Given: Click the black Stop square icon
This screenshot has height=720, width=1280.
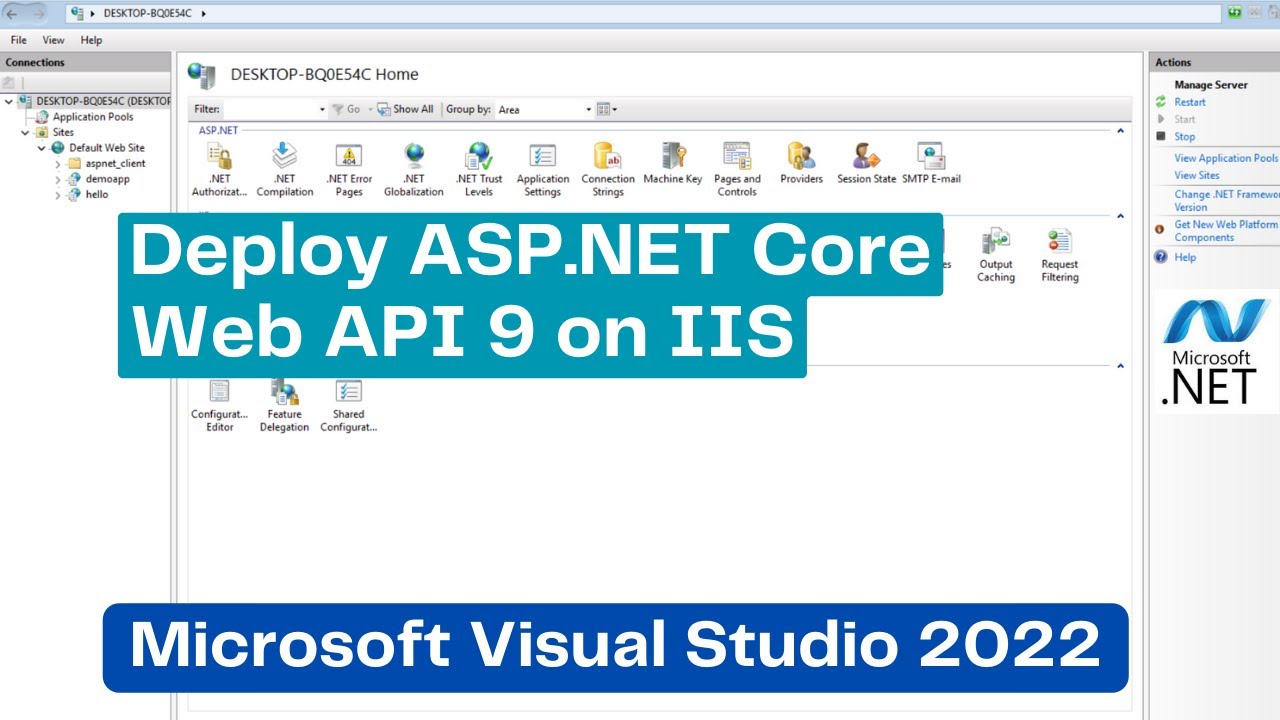Looking at the screenshot, I should [1161, 136].
